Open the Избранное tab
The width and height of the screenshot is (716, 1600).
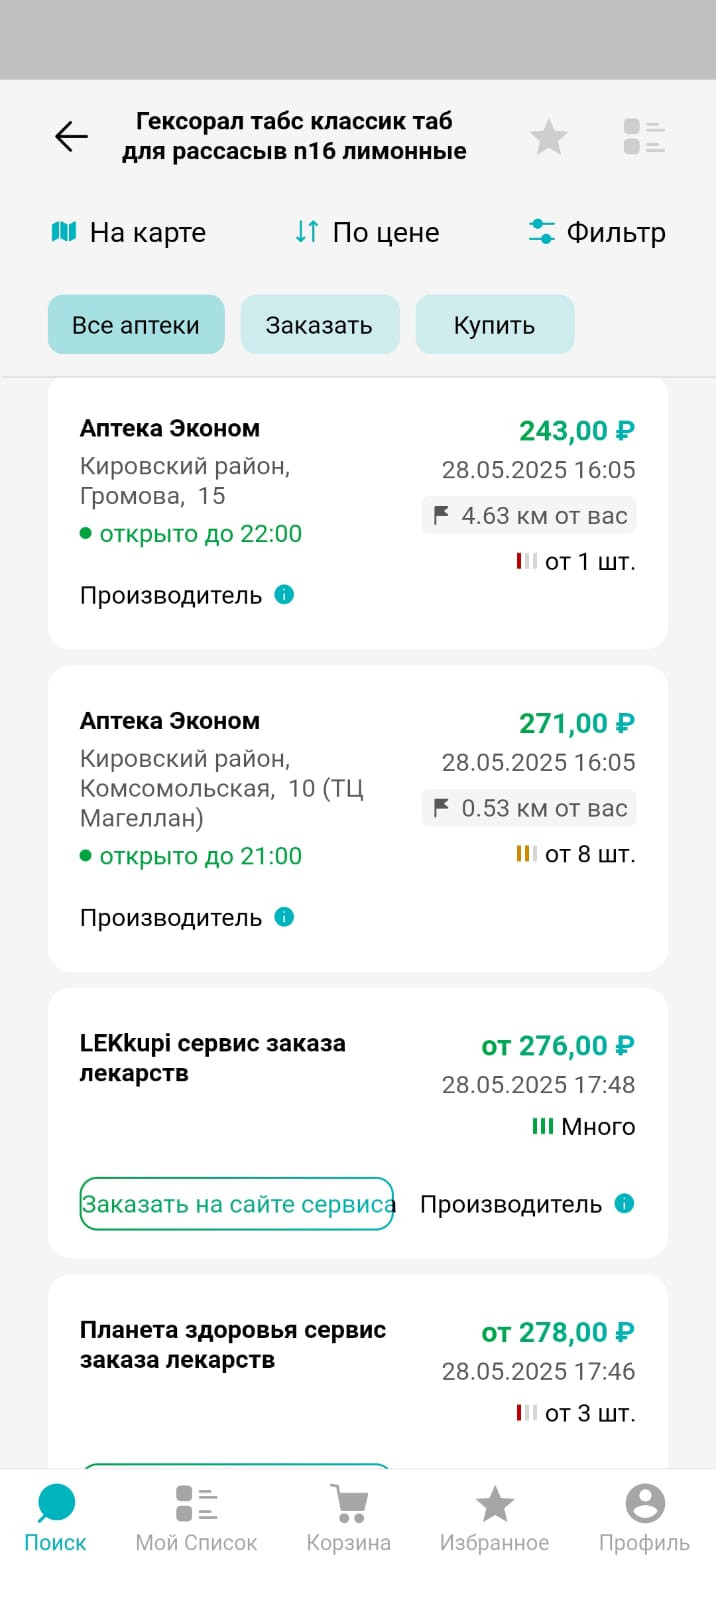click(494, 1518)
